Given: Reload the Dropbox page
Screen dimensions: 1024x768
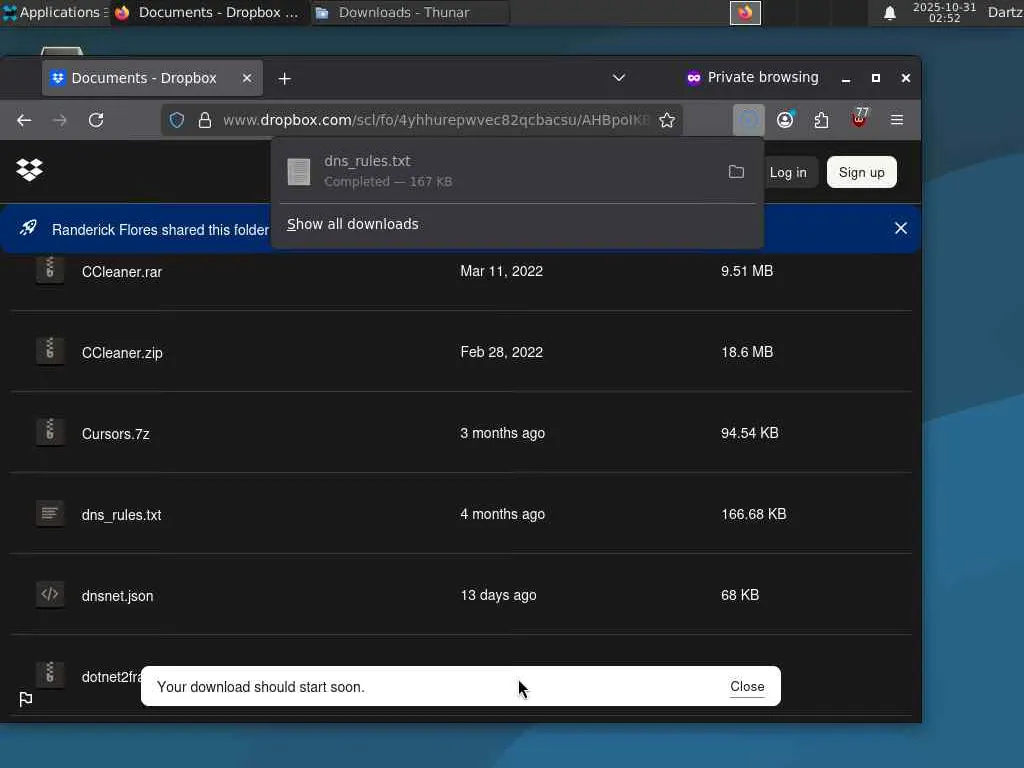Looking at the screenshot, I should pyautogui.click(x=96, y=120).
